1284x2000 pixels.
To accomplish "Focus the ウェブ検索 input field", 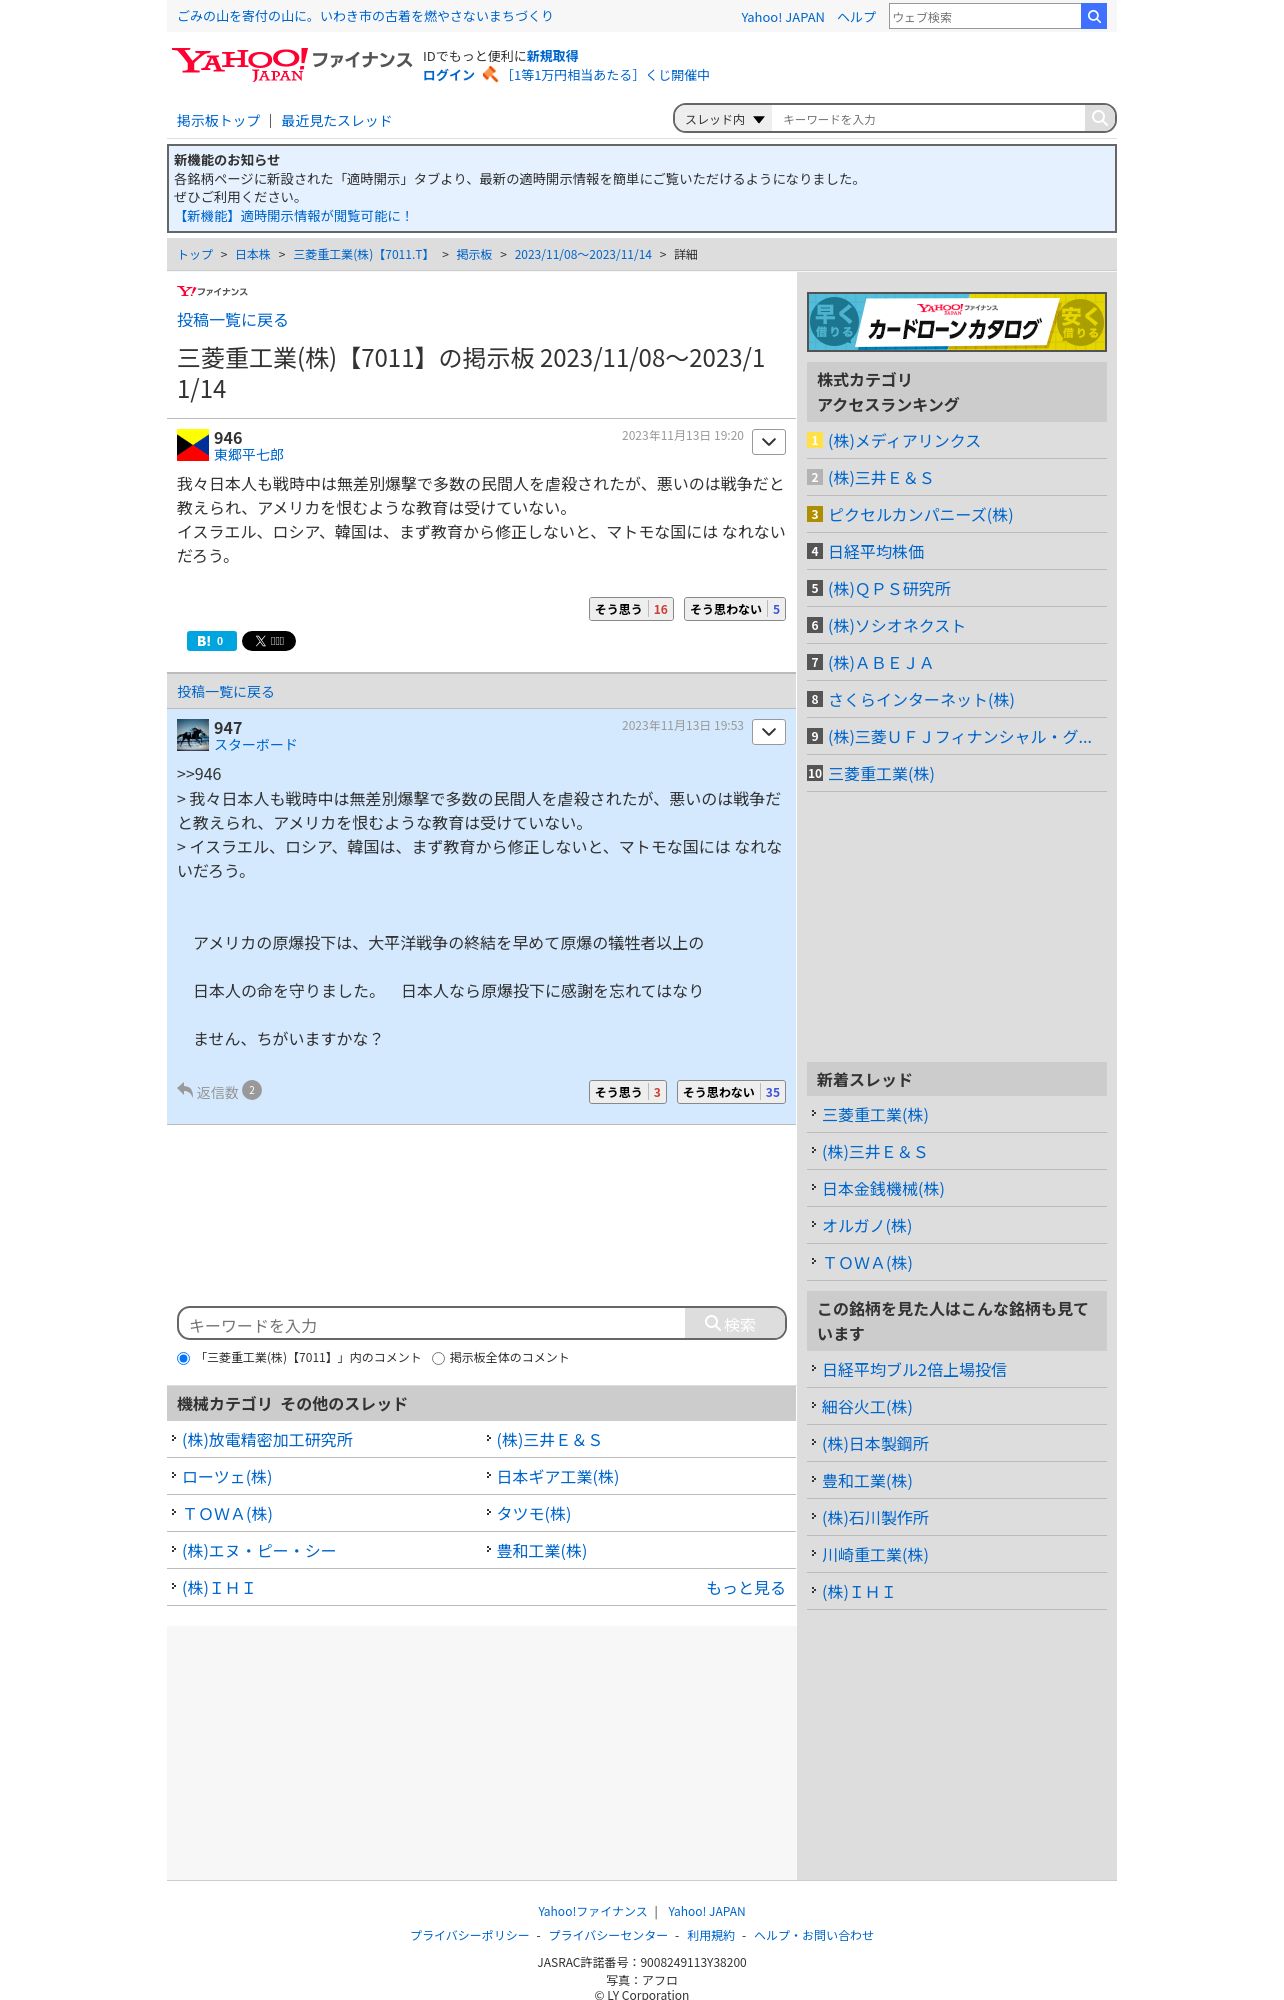I will point(985,16).
